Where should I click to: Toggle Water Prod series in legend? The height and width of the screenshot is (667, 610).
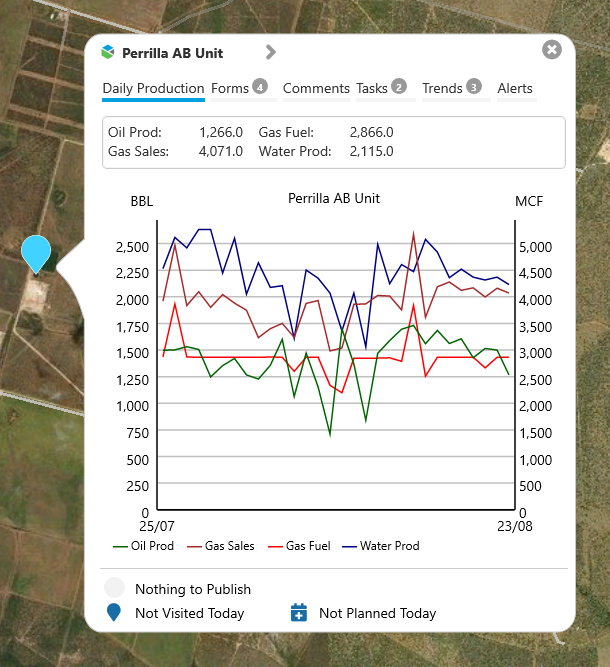pos(380,546)
